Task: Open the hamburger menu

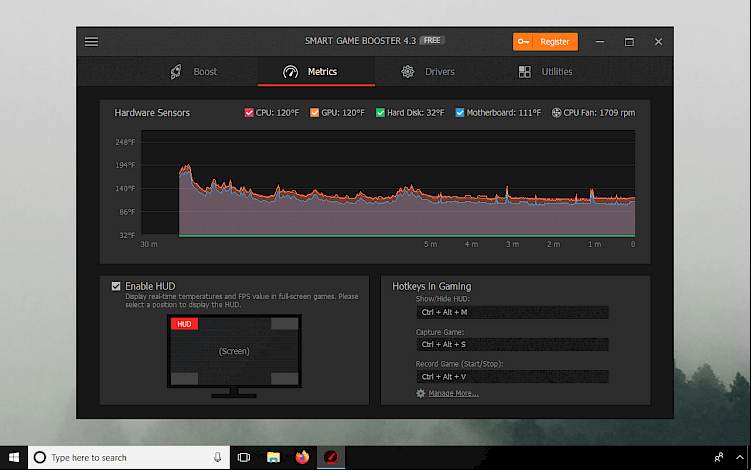Action: pos(91,42)
